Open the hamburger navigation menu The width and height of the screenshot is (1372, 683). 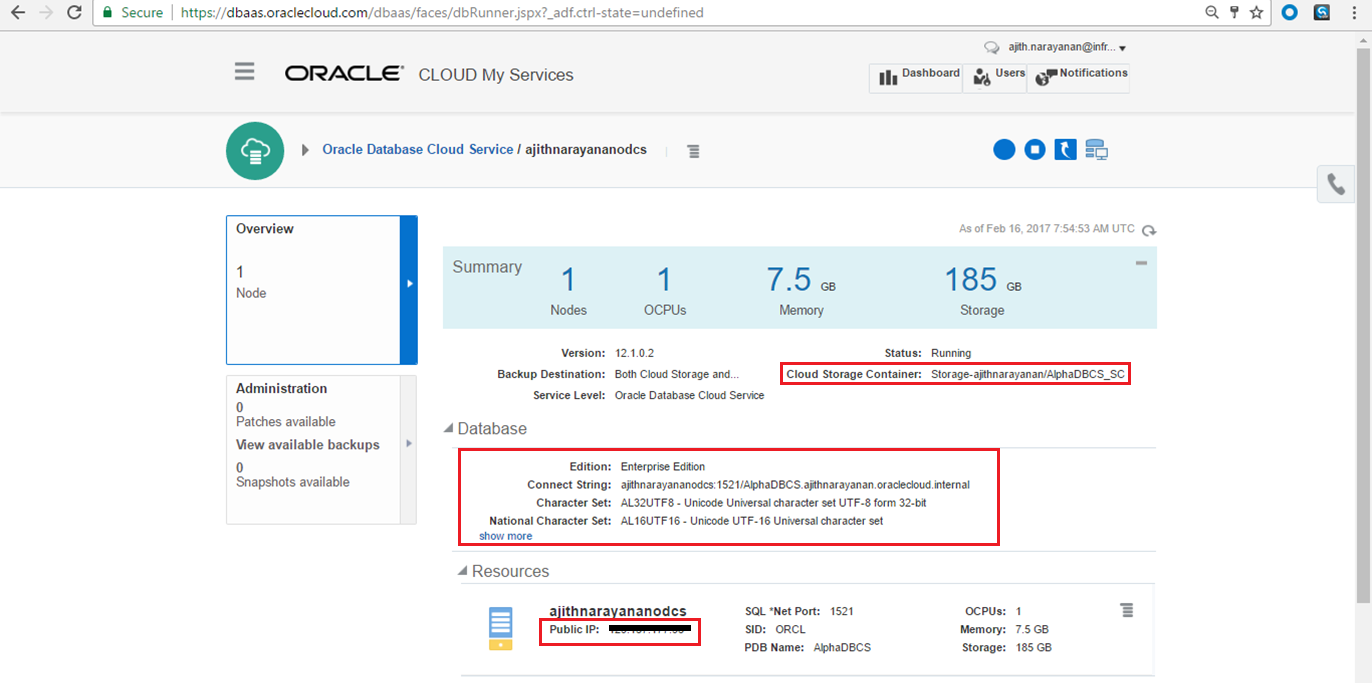245,72
